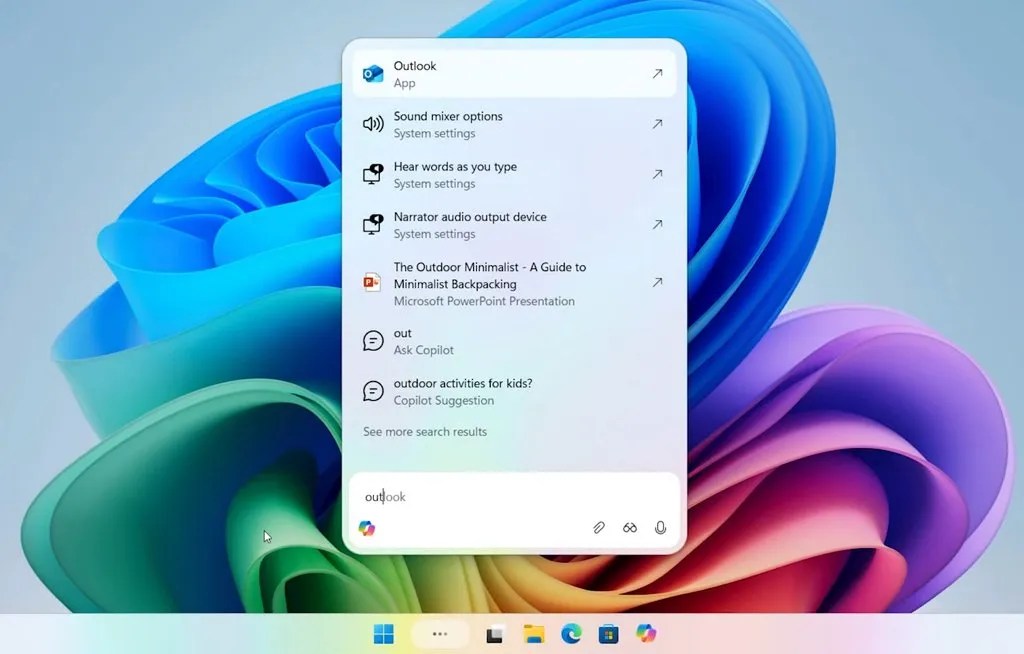Open File Explorer from the taskbar
Viewport: 1024px width, 654px height.
tap(535, 633)
